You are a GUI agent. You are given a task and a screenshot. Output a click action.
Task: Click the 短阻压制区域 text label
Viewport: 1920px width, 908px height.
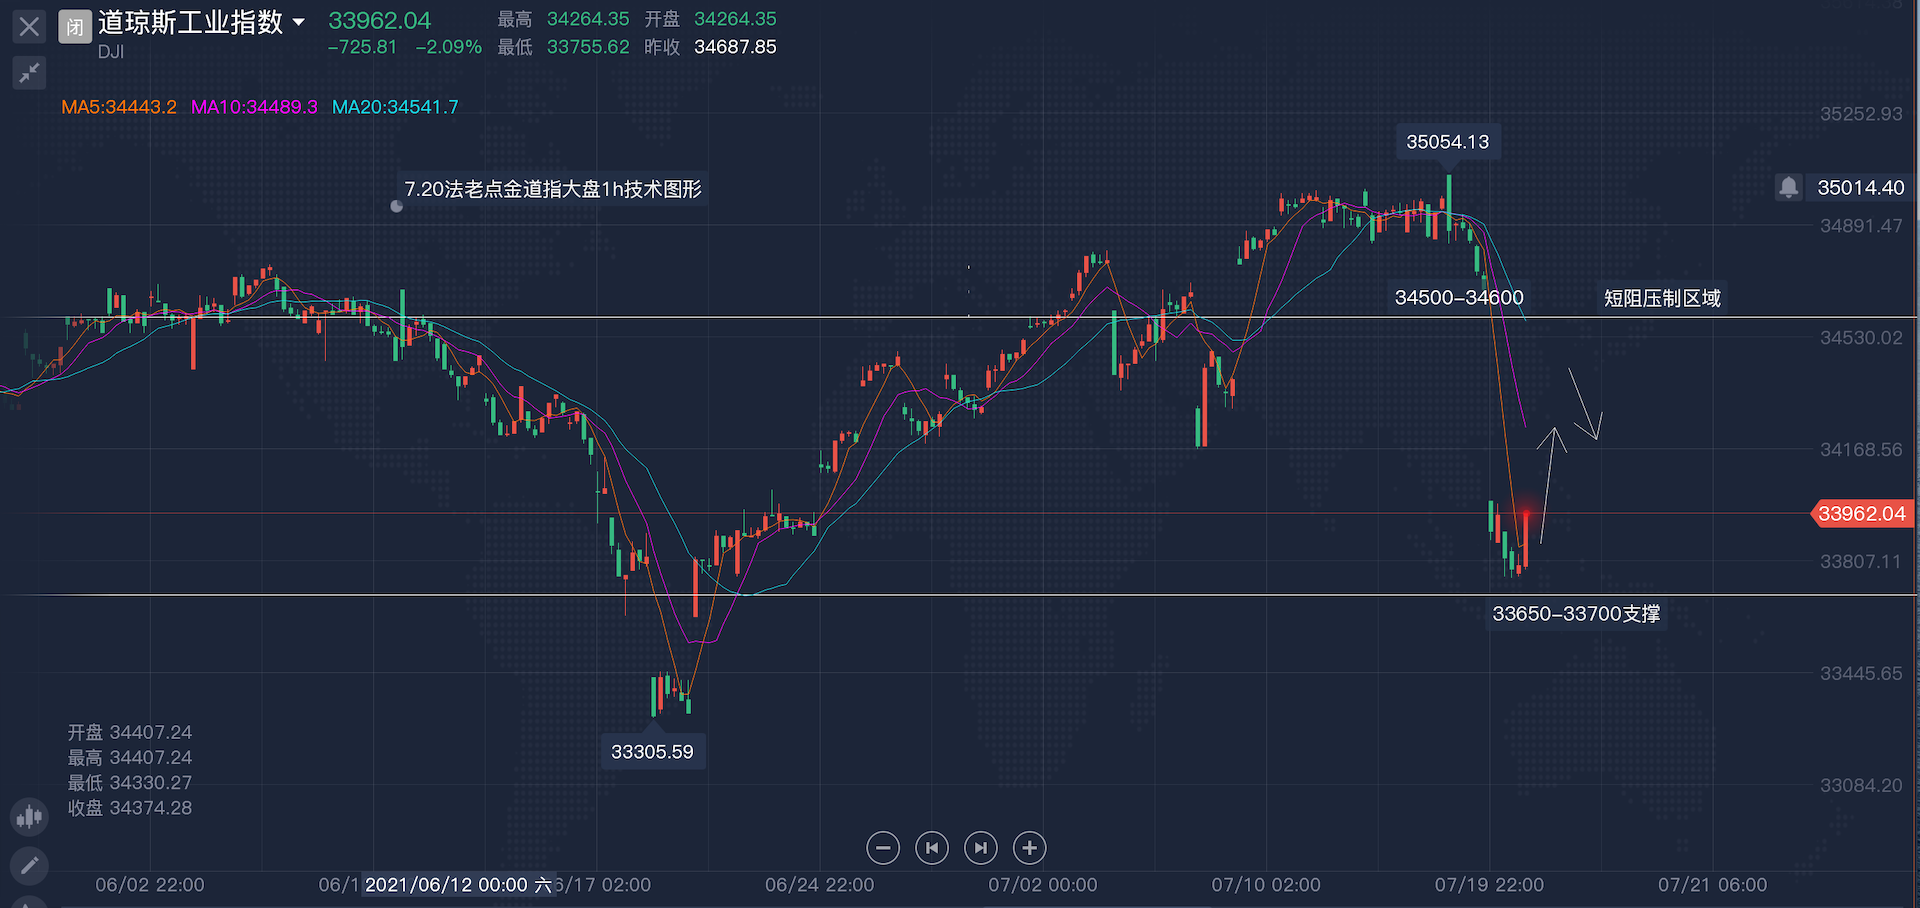click(1662, 298)
